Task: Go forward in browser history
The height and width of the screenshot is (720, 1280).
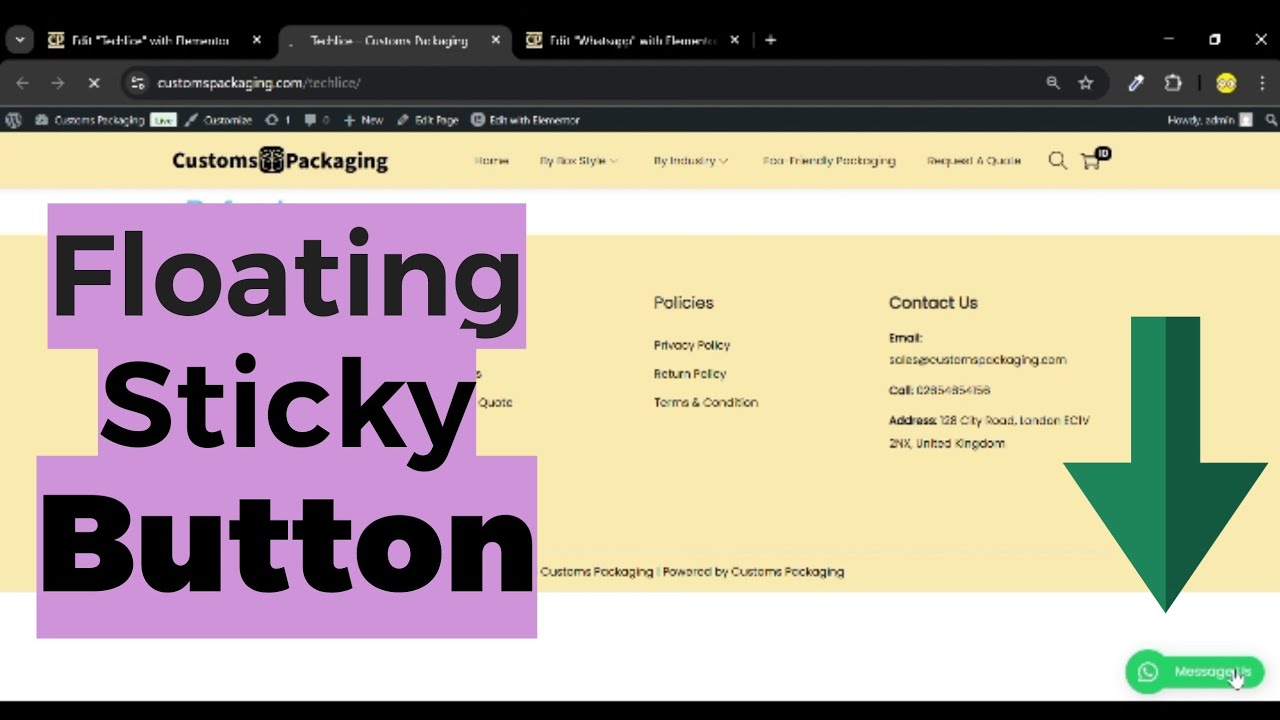Action: tap(57, 83)
